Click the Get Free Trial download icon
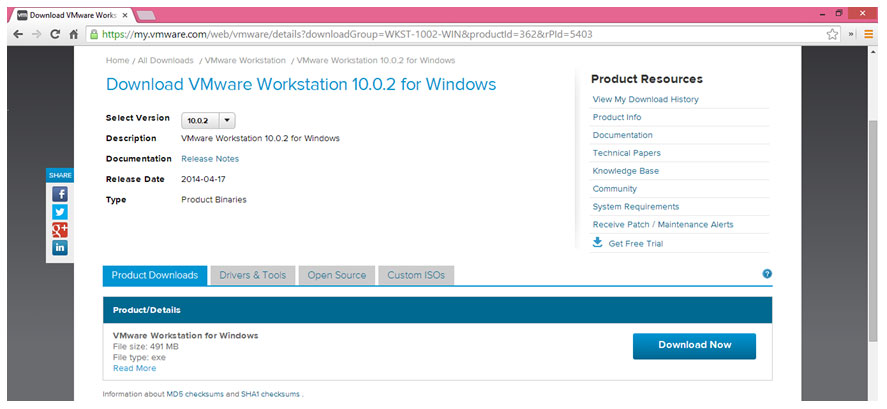This screenshot has width=887, height=409. point(597,243)
